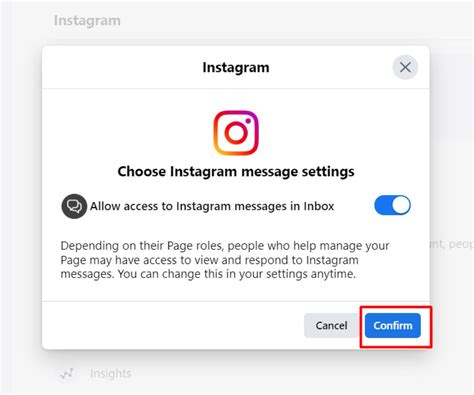The image size is (474, 395).
Task: Click the dark chat bubbles icon
Action: pos(74,206)
